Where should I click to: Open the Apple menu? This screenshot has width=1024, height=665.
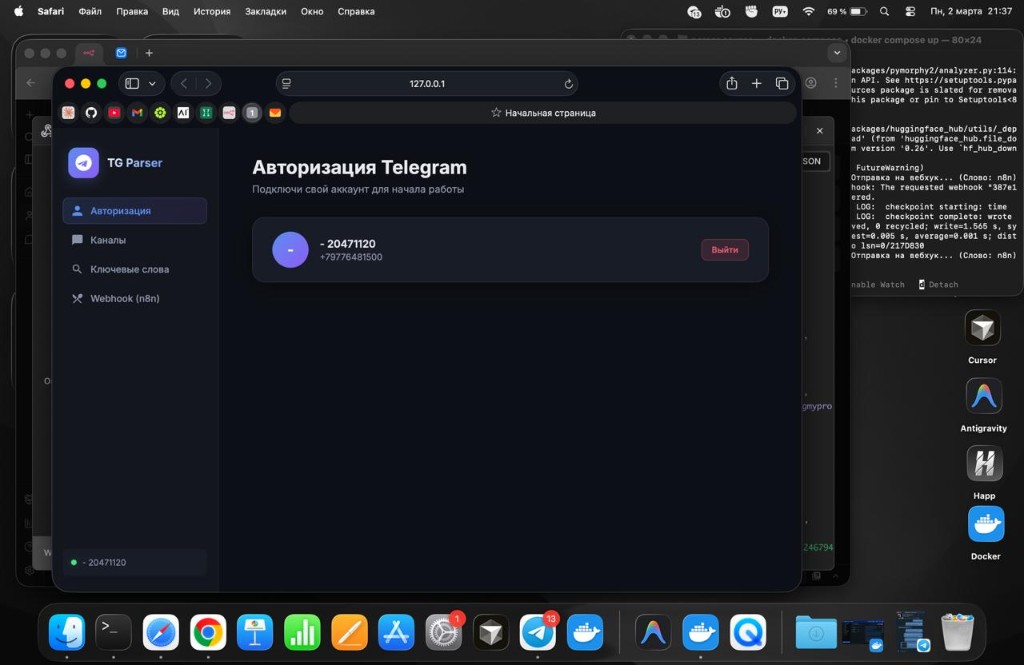point(18,11)
